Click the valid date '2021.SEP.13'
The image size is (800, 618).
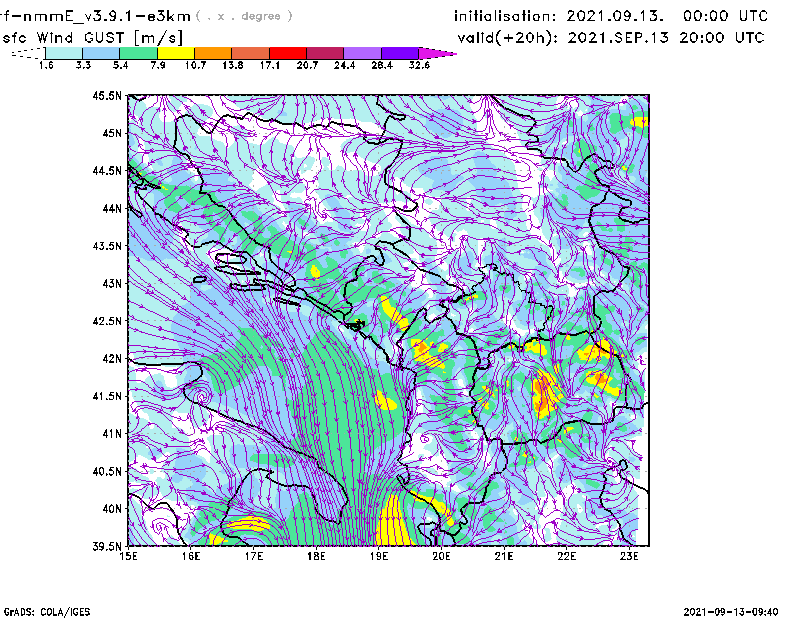tap(618, 37)
